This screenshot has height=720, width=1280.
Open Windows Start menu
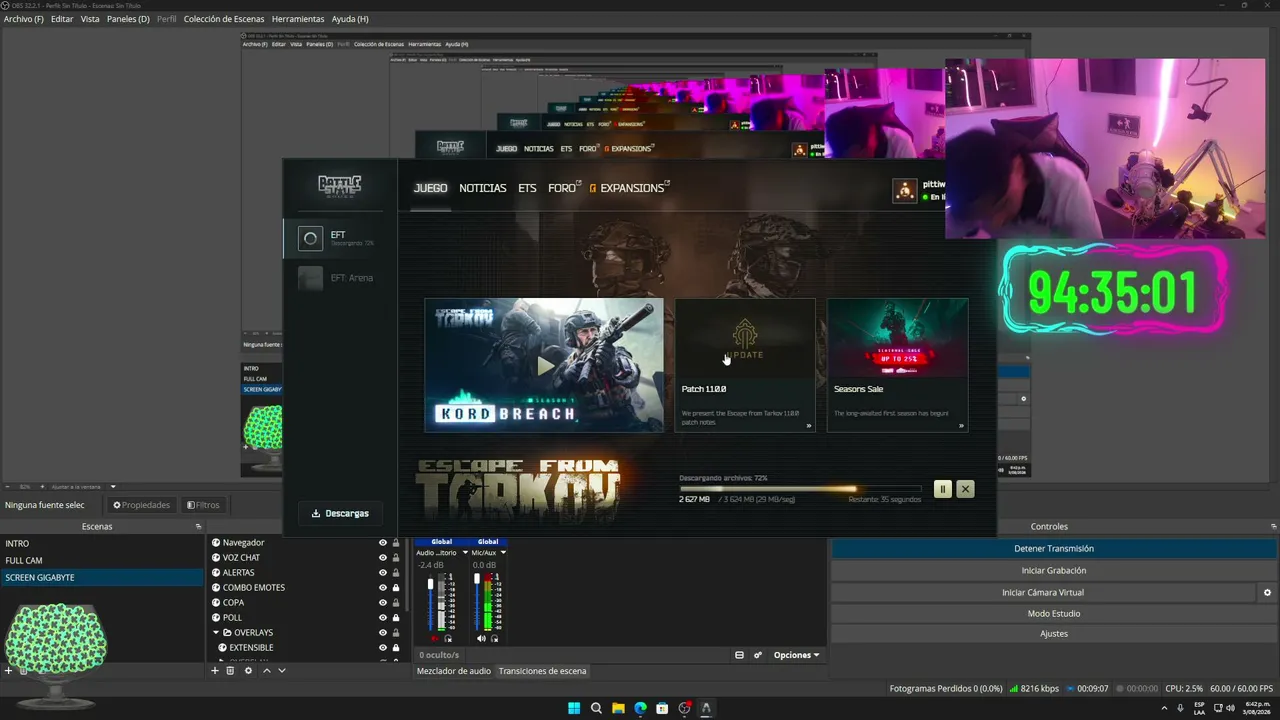574,708
